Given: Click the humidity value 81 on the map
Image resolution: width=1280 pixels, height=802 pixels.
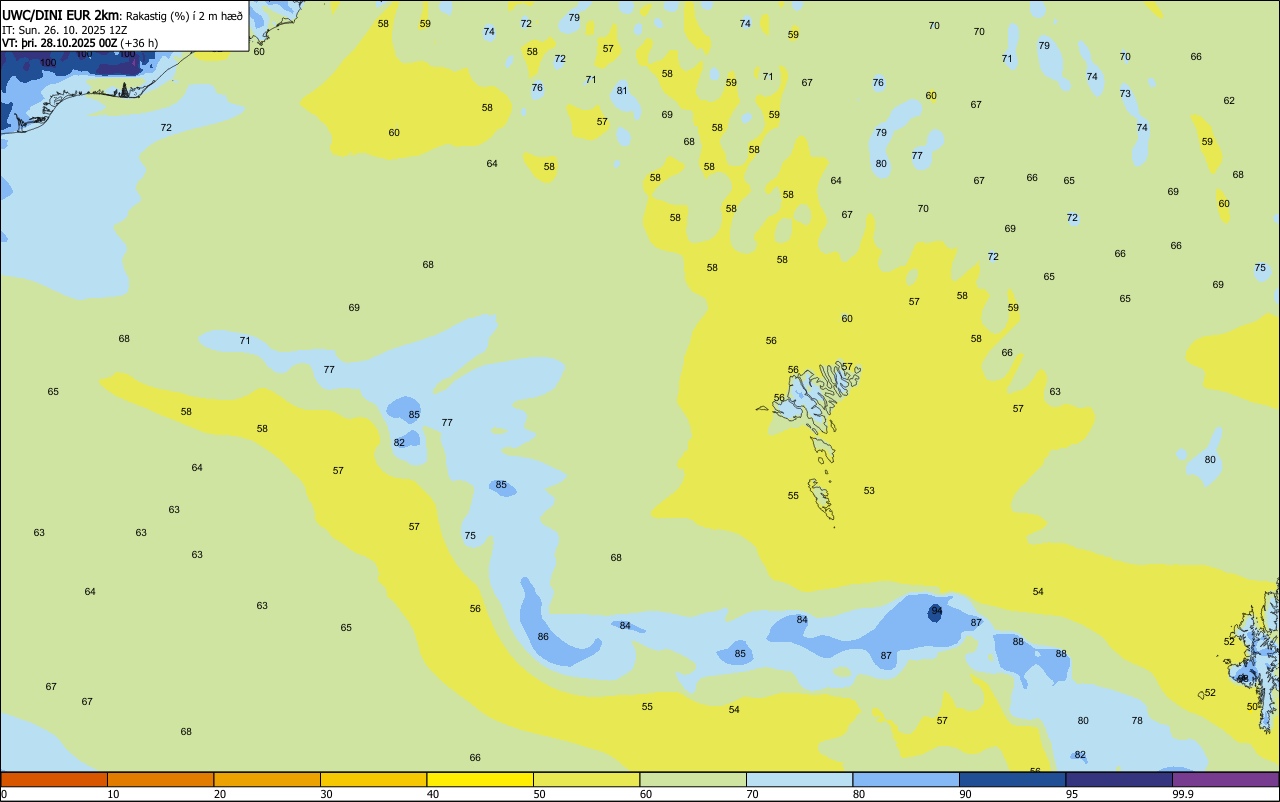Looking at the screenshot, I should click(x=622, y=91).
